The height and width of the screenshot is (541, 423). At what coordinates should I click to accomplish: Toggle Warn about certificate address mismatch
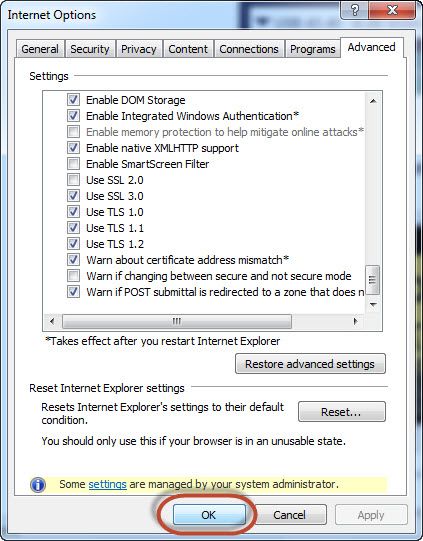[x=73, y=259]
